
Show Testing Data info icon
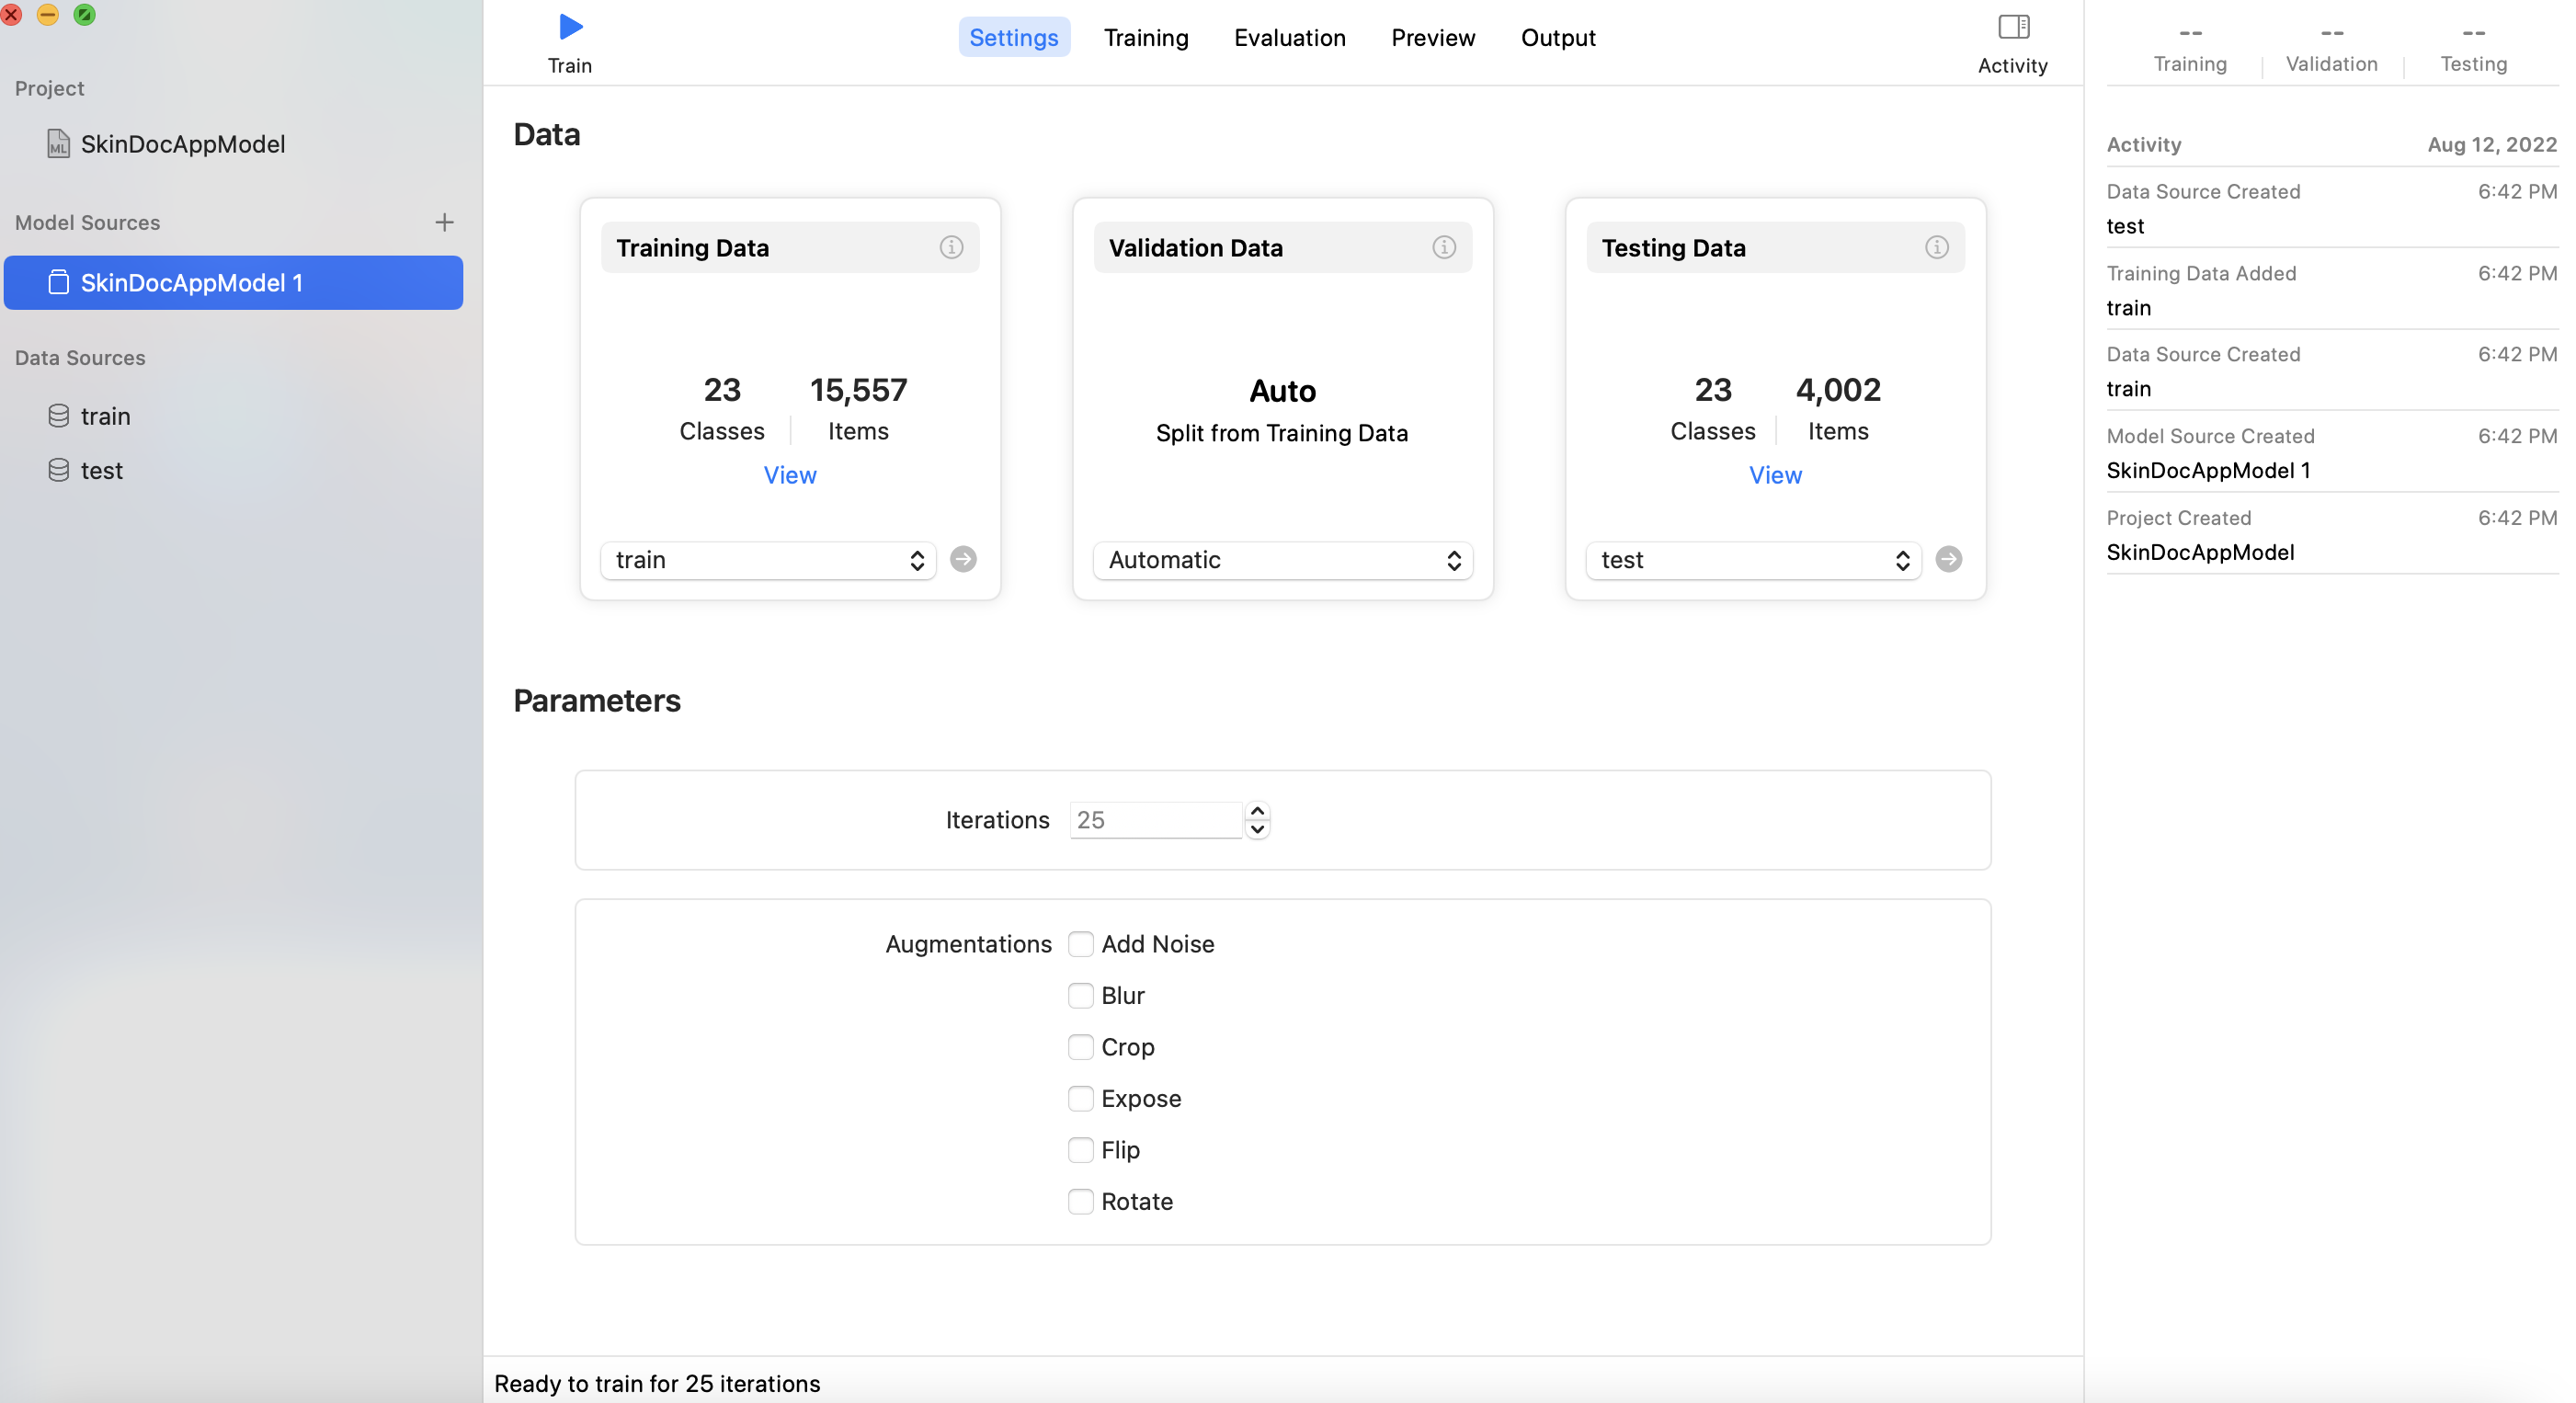(1936, 247)
